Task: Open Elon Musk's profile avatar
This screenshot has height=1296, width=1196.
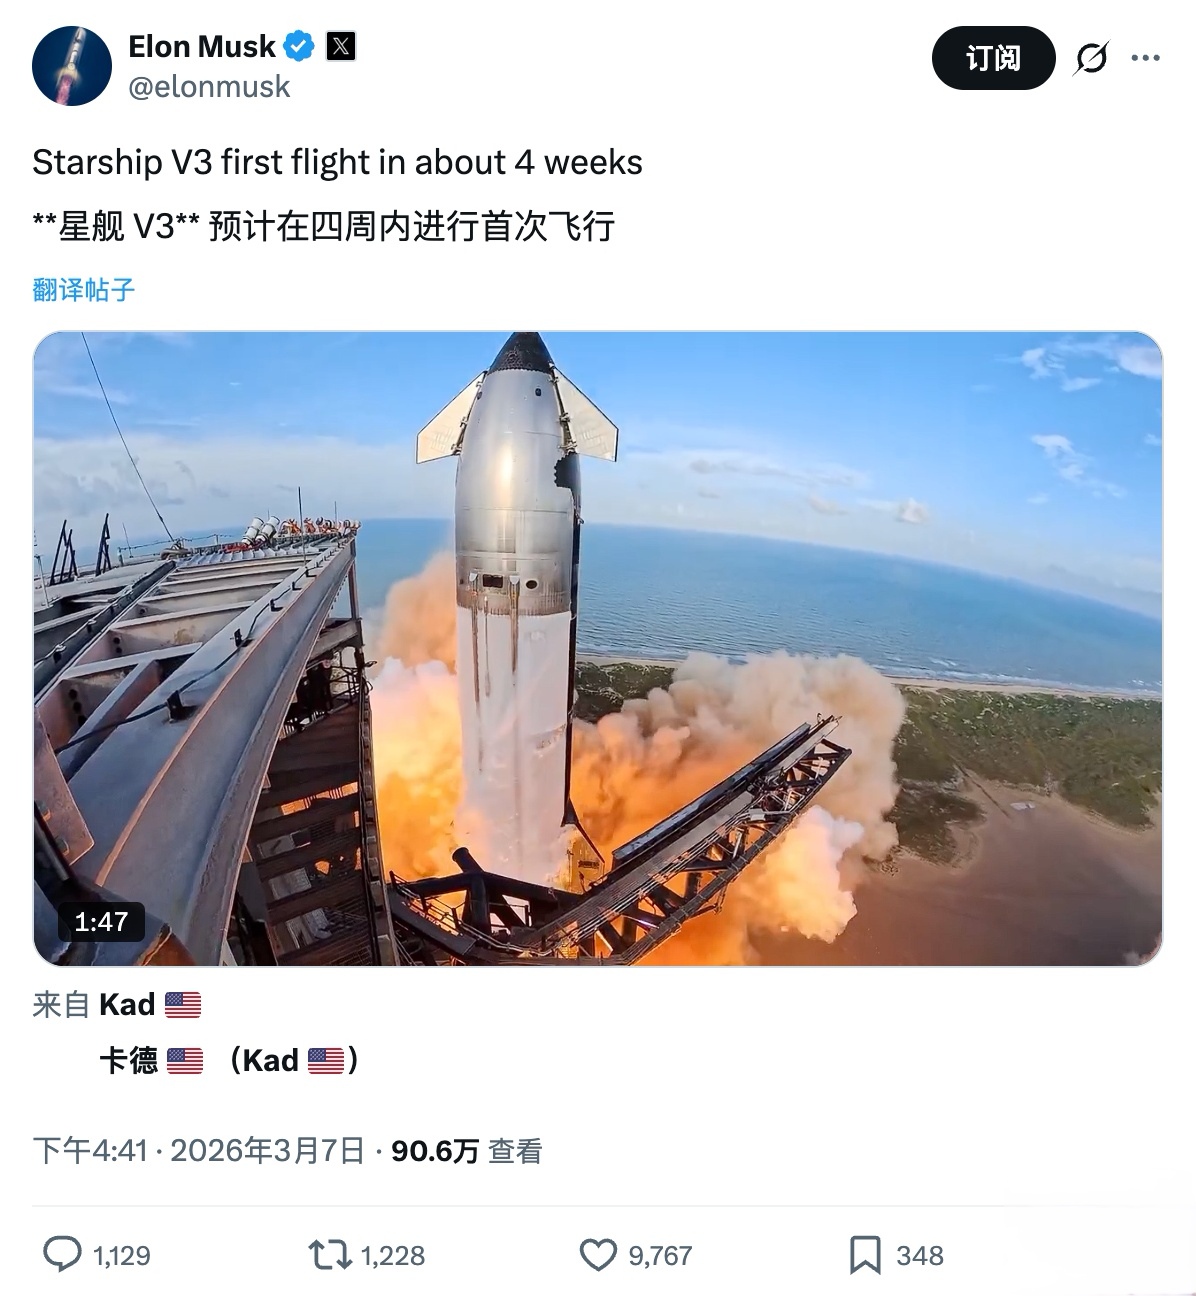Action: tap(71, 66)
